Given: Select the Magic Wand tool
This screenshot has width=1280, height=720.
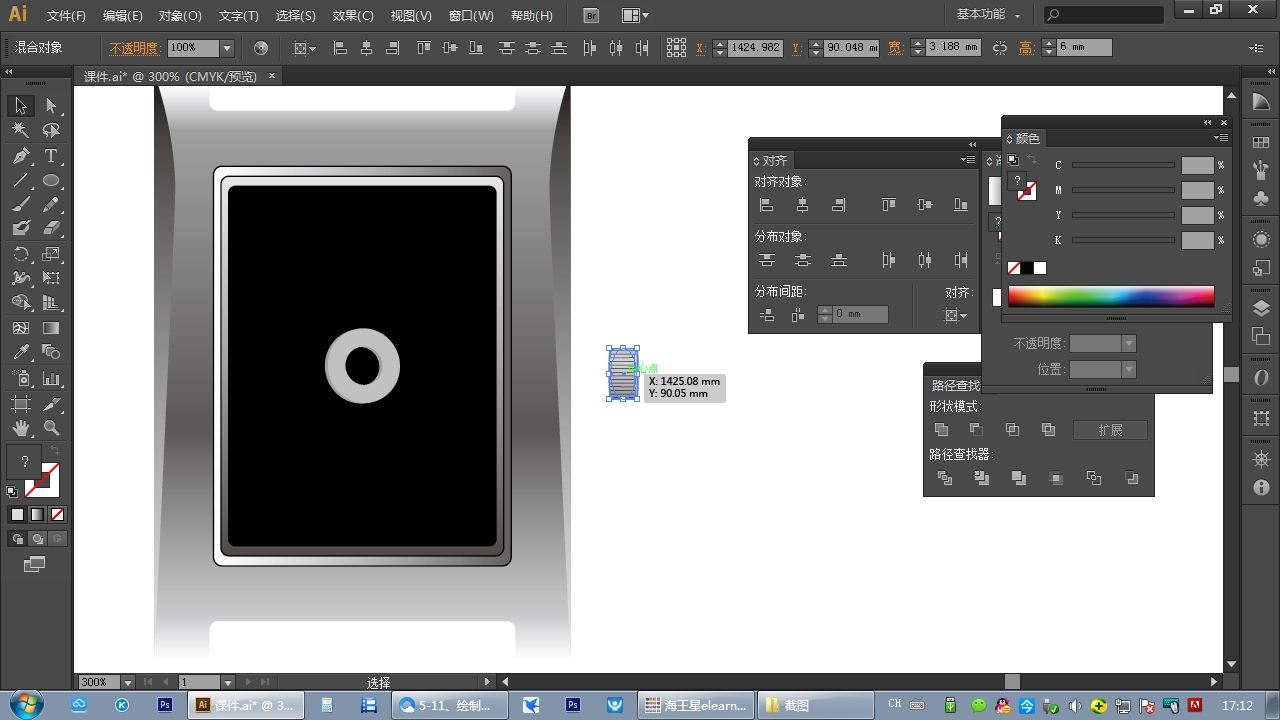Looking at the screenshot, I should click(x=21, y=130).
